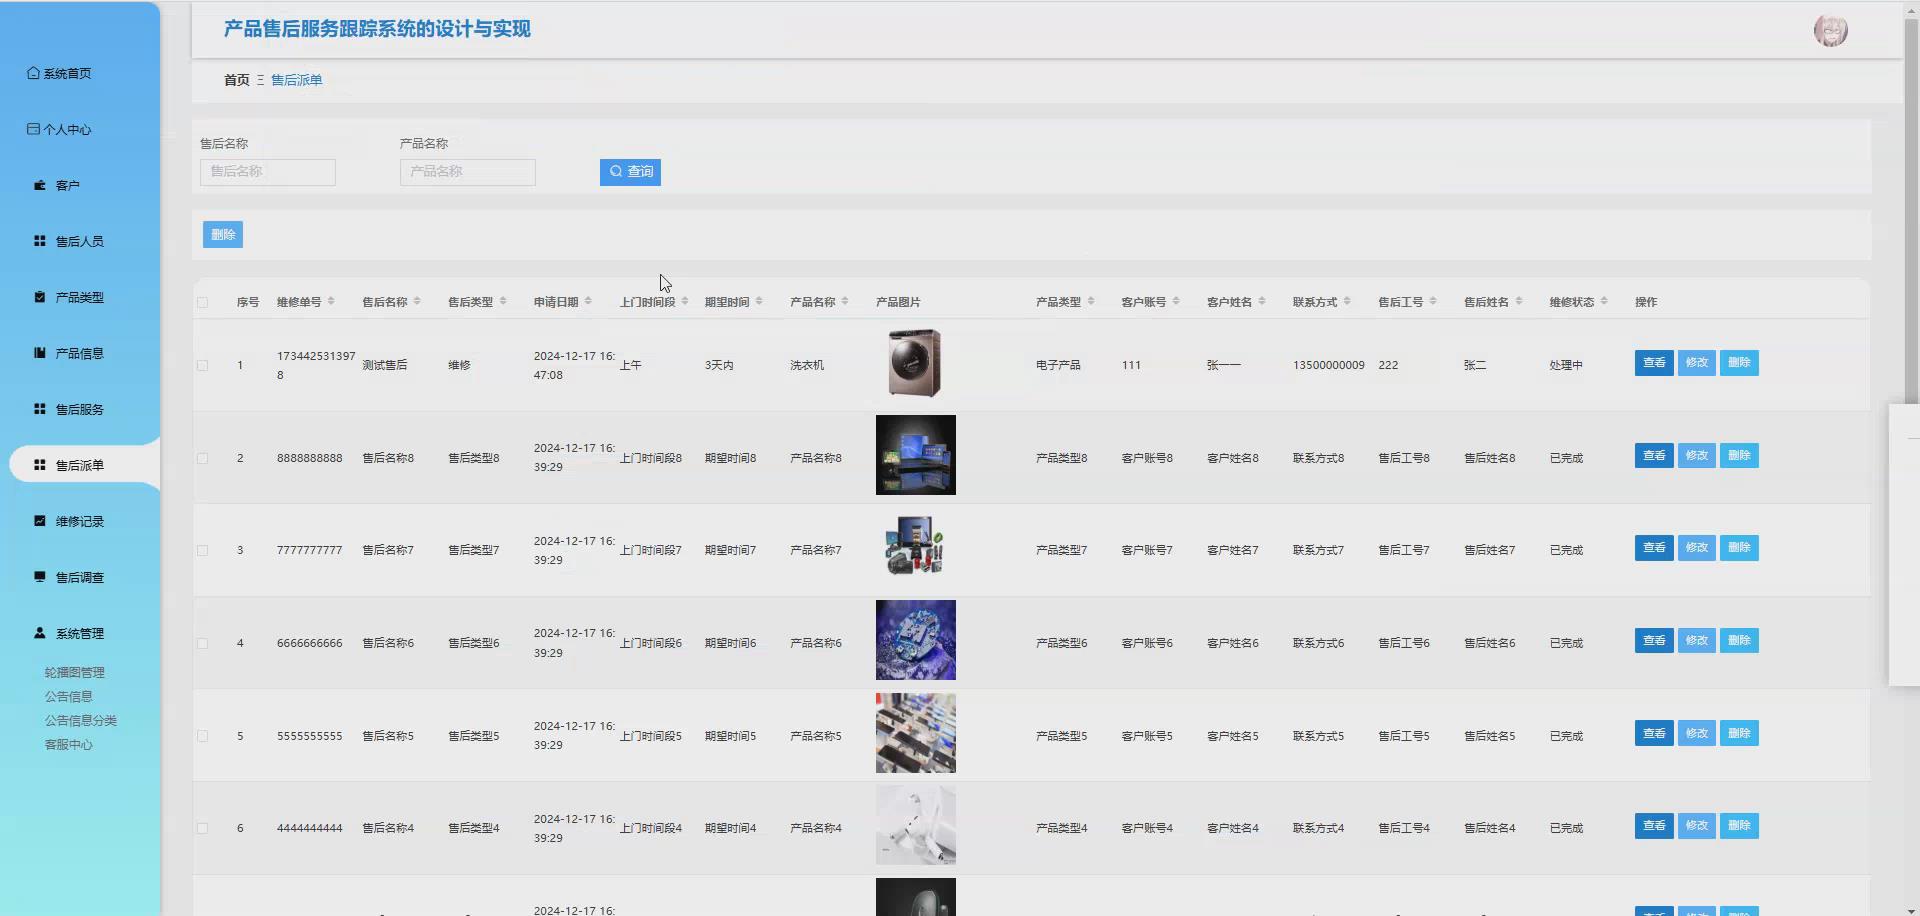
Task: Open 公告信息分类 submenu item
Action: coord(81,721)
